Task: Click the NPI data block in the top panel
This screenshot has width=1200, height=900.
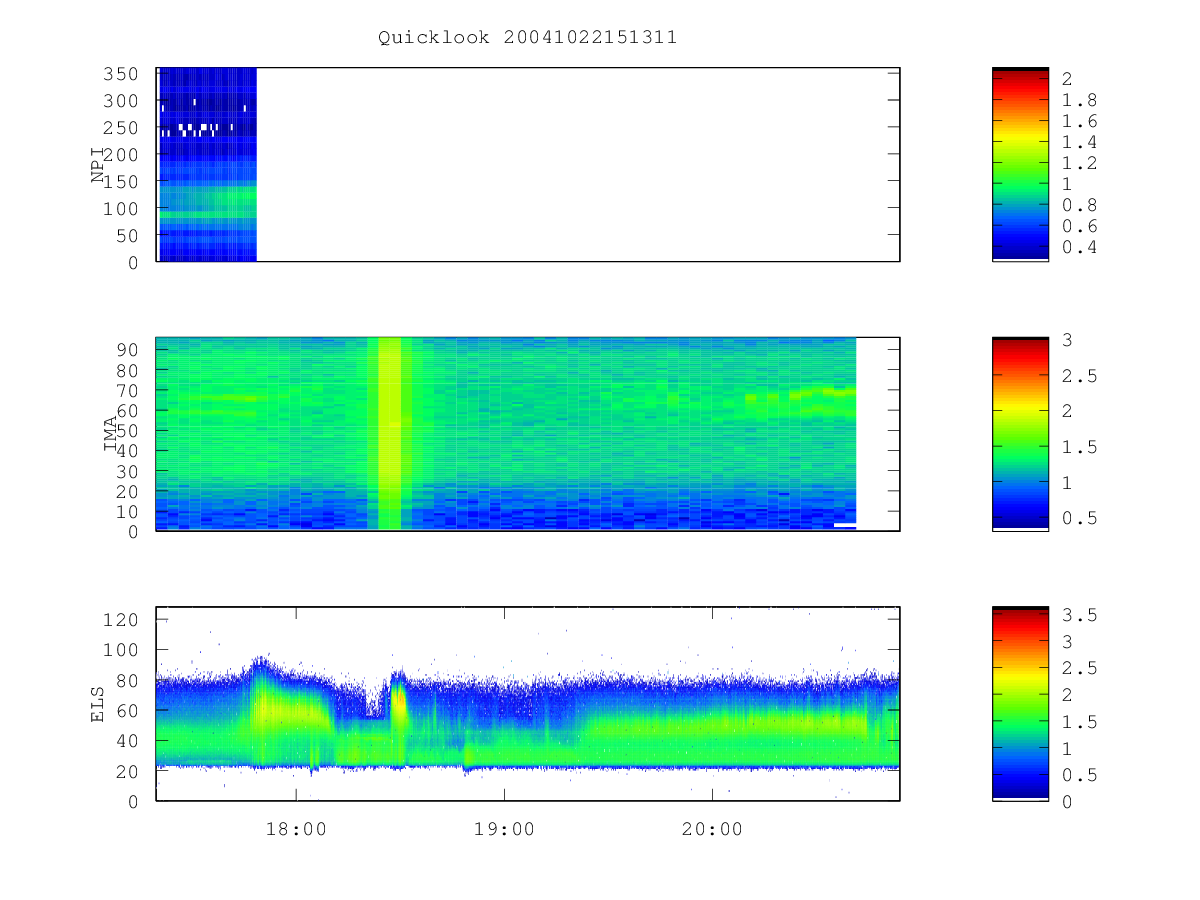Action: (x=208, y=164)
